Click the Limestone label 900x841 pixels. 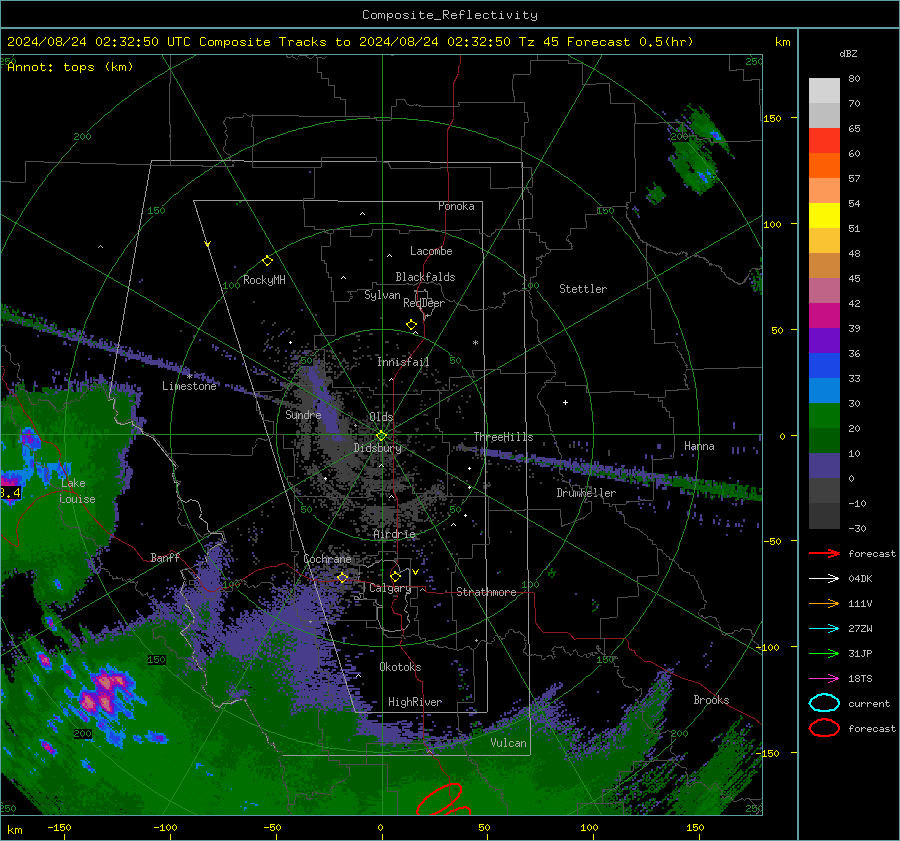click(189, 386)
